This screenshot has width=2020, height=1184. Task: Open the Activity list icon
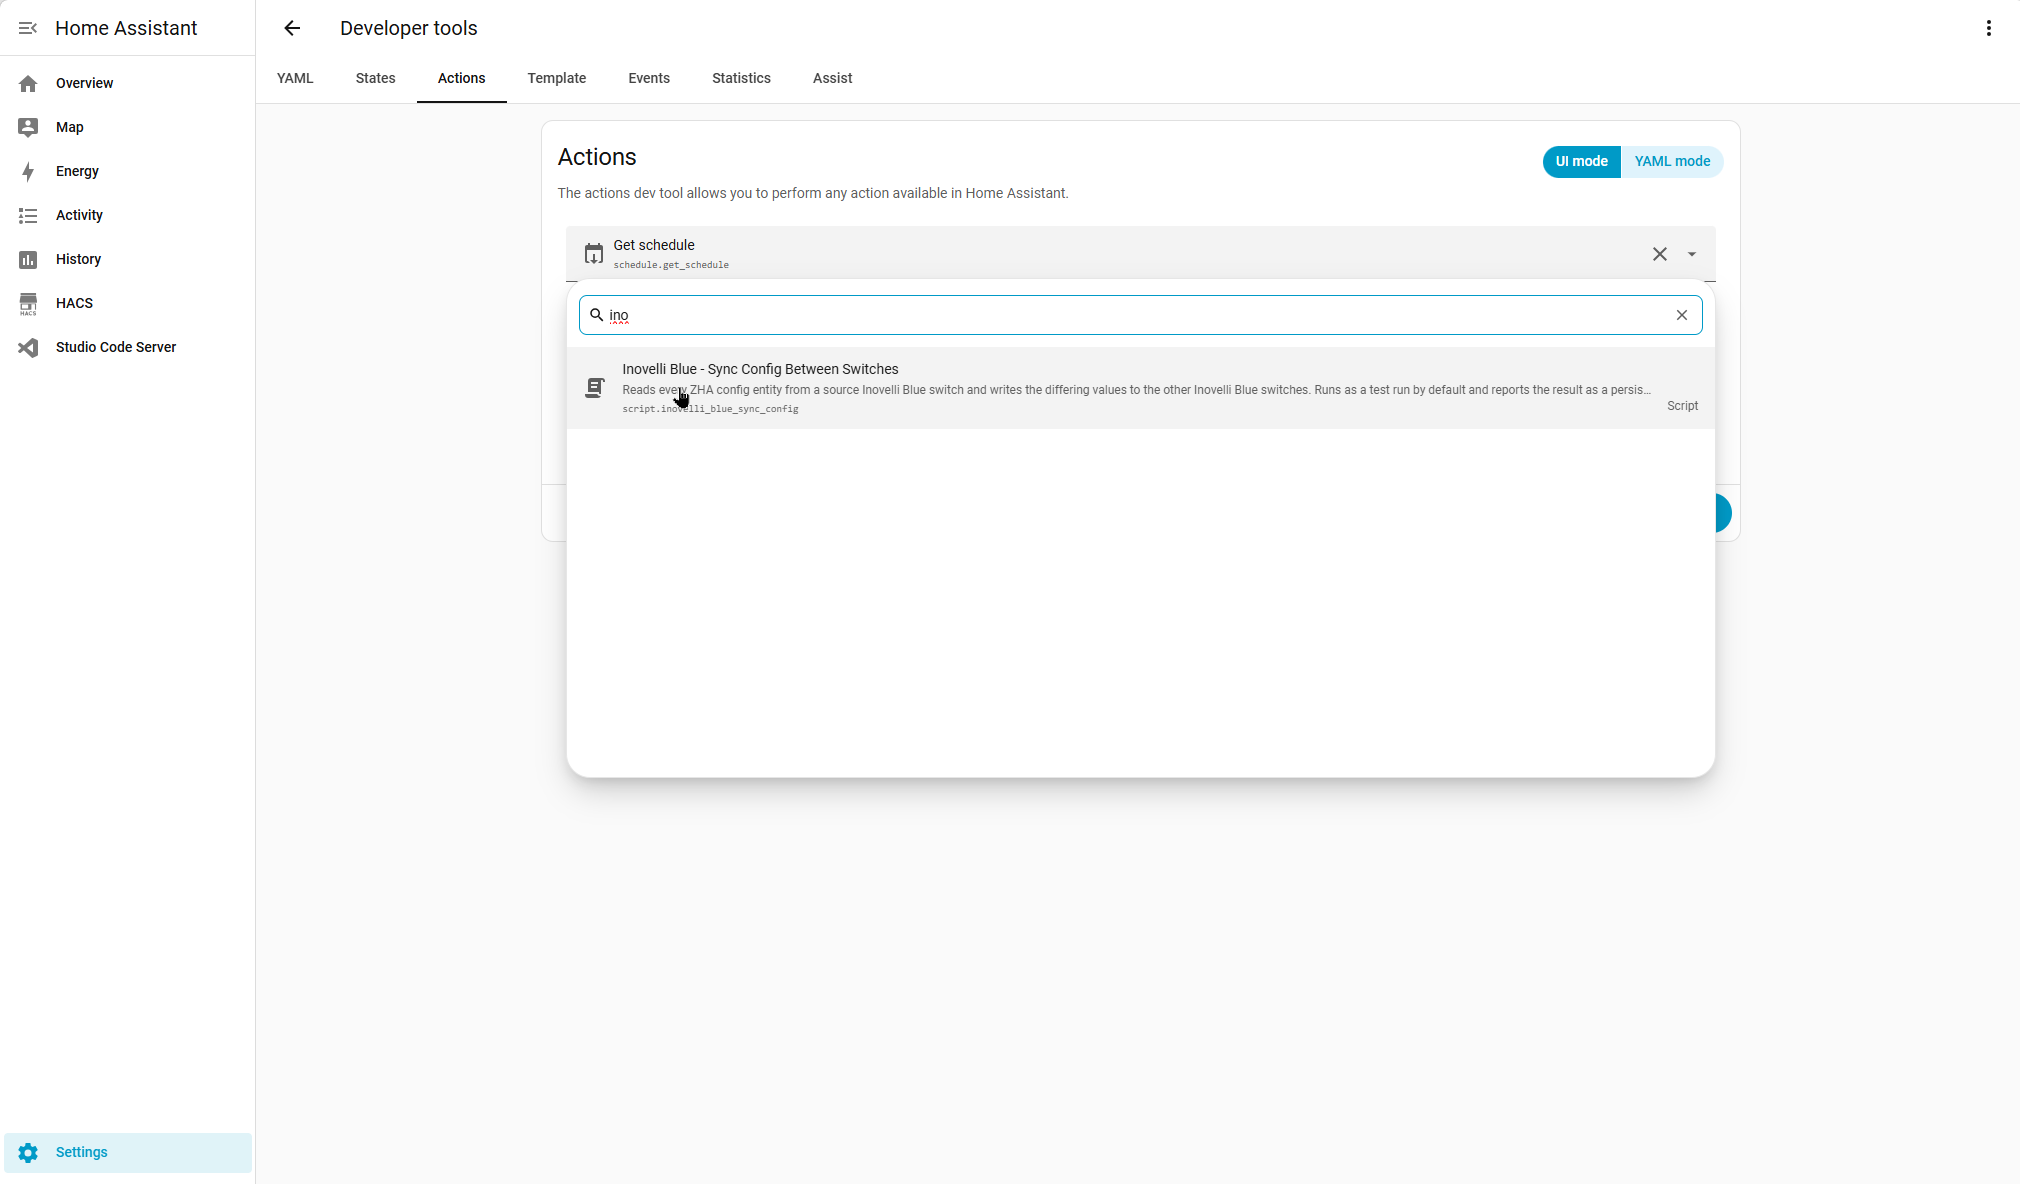(x=28, y=215)
